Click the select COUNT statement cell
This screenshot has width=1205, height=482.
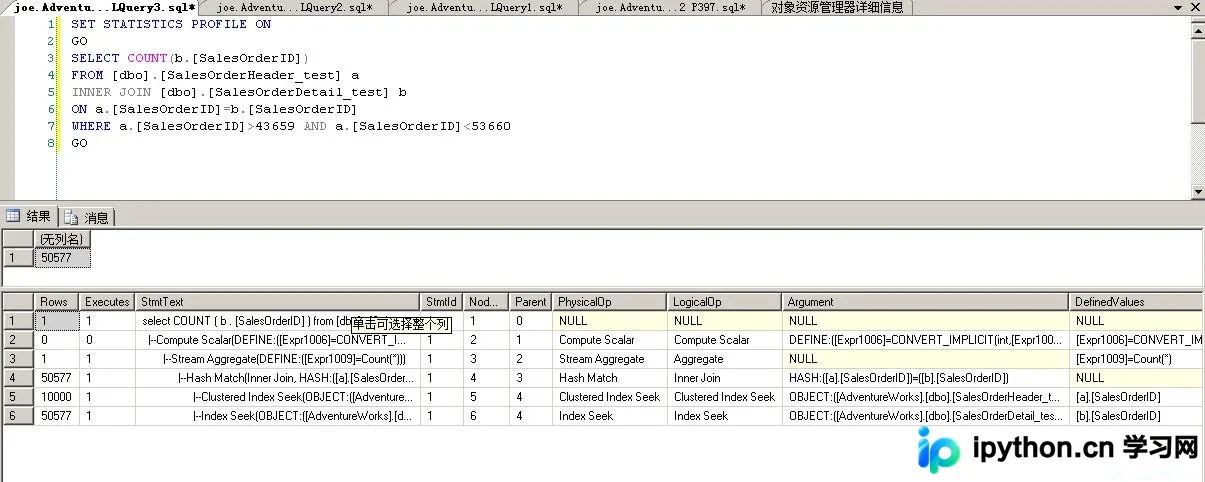click(277, 321)
